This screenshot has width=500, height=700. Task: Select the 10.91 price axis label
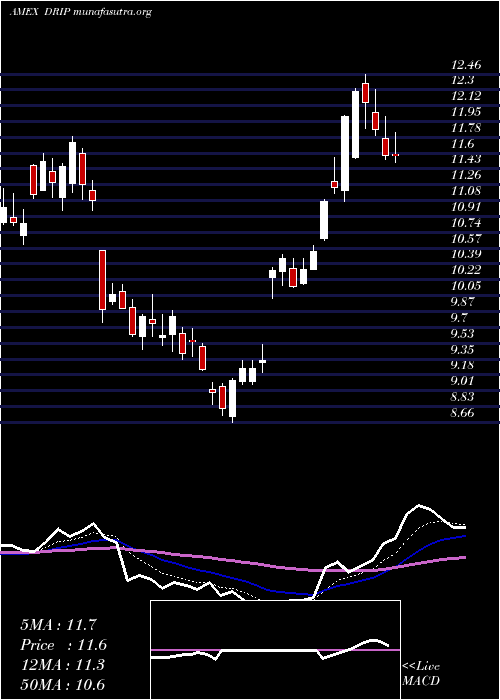pos(466,207)
